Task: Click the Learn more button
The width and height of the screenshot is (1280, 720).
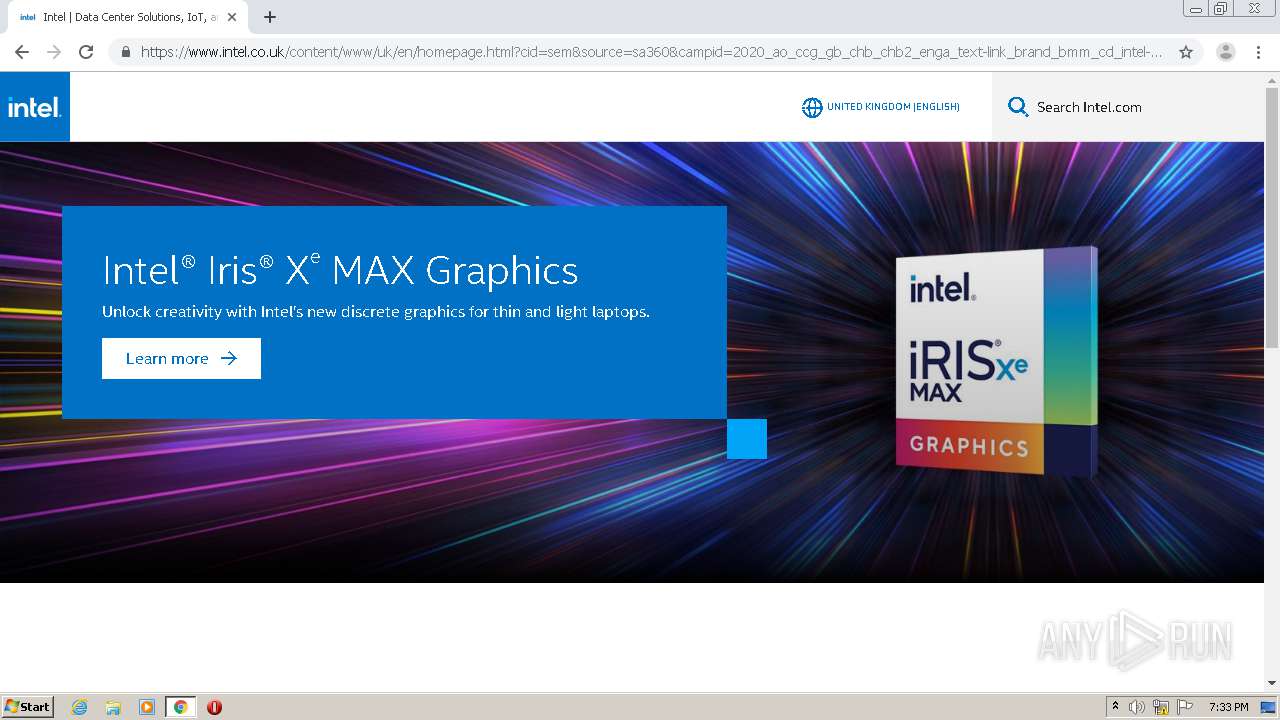Action: (181, 358)
